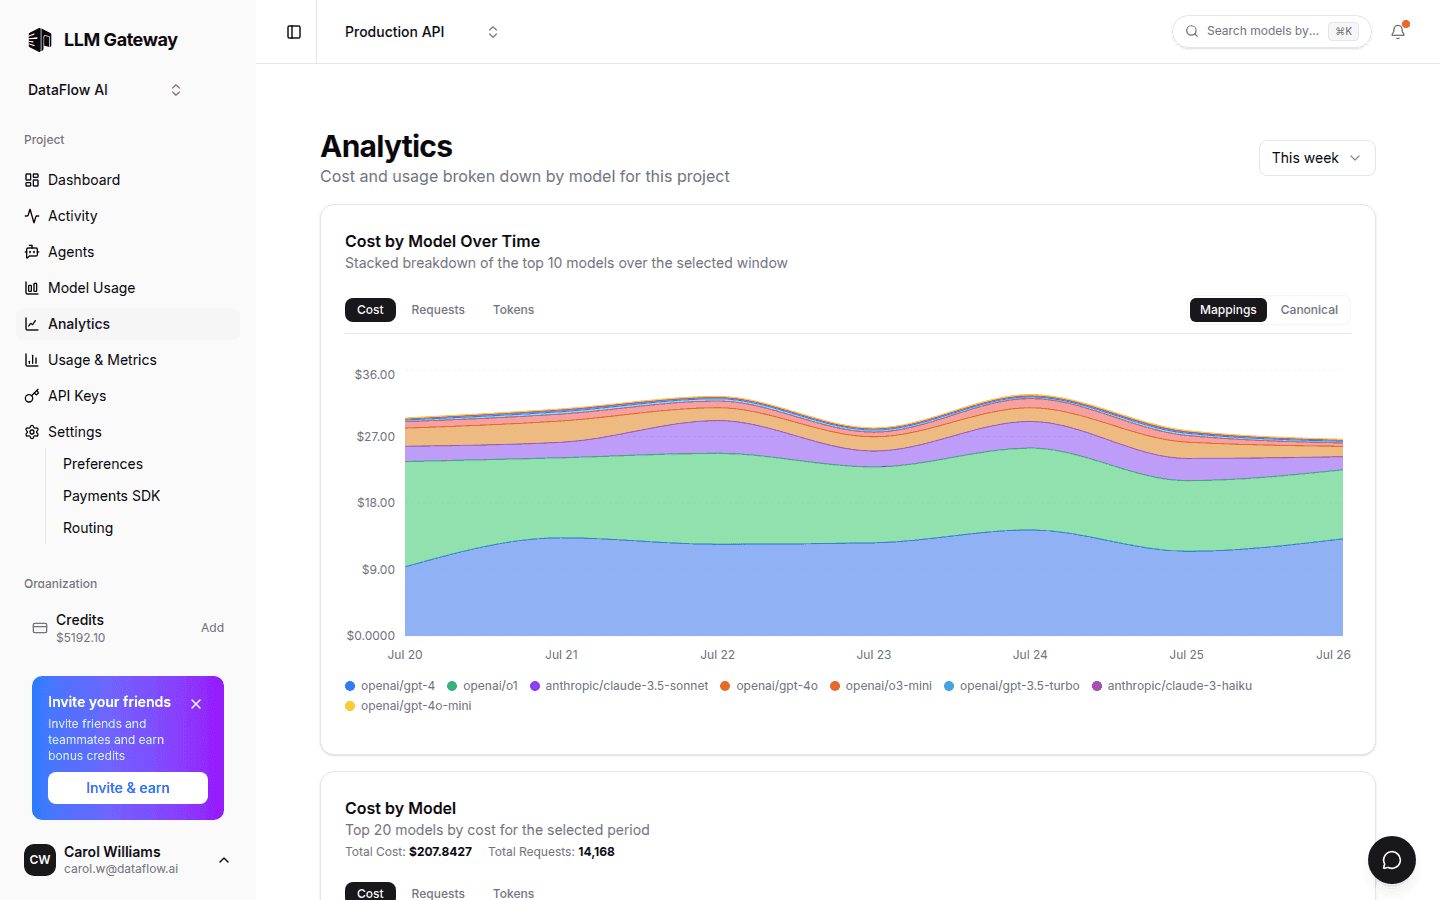
Task: Click the search magnifier icon
Action: (1192, 31)
